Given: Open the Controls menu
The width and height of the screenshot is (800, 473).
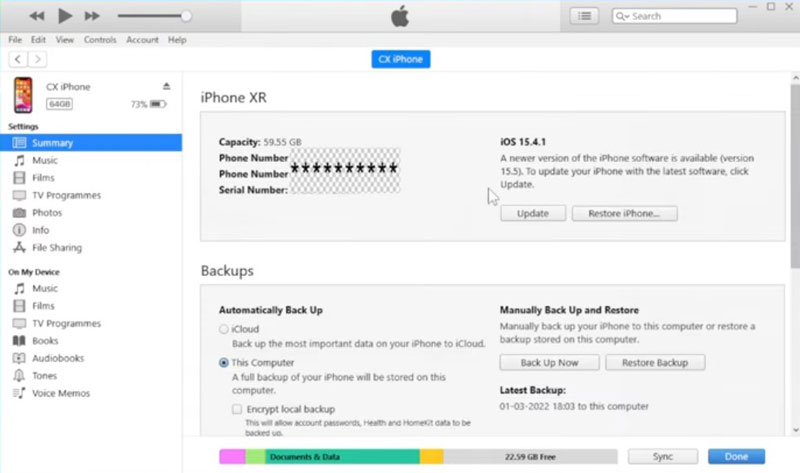Looking at the screenshot, I should click(100, 40).
